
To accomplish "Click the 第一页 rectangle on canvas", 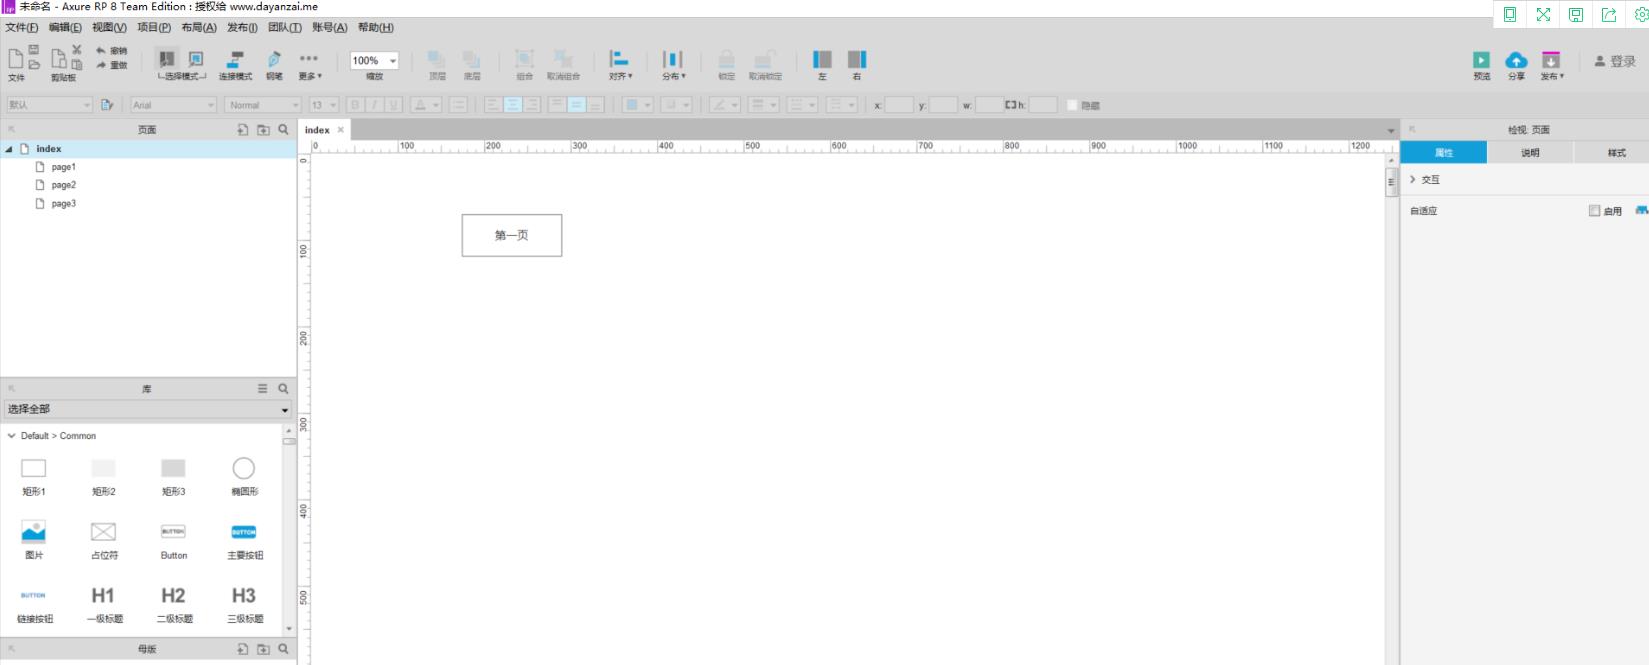I will (511, 235).
